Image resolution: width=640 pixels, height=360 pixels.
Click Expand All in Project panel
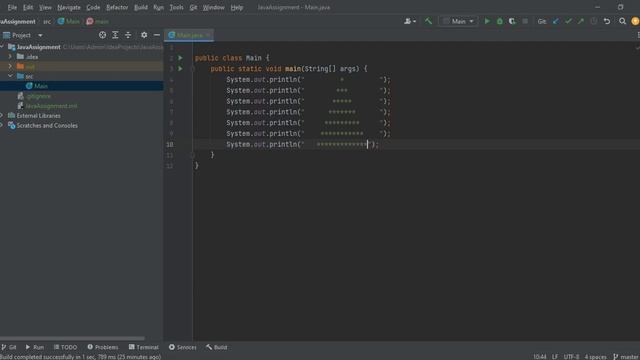click(116, 35)
